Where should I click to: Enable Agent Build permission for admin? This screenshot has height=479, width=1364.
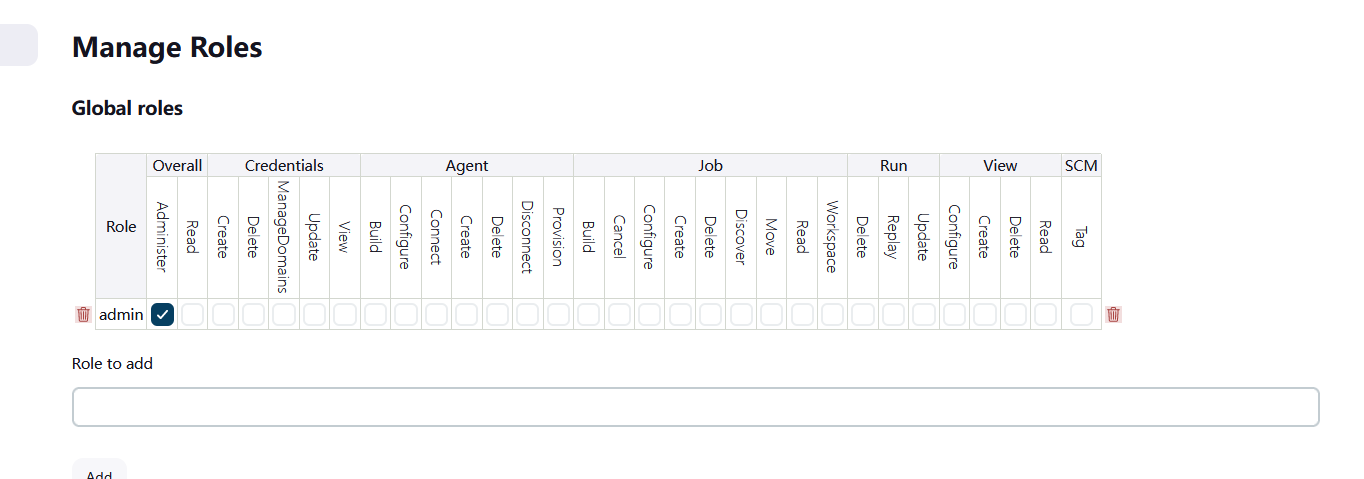pos(375,315)
